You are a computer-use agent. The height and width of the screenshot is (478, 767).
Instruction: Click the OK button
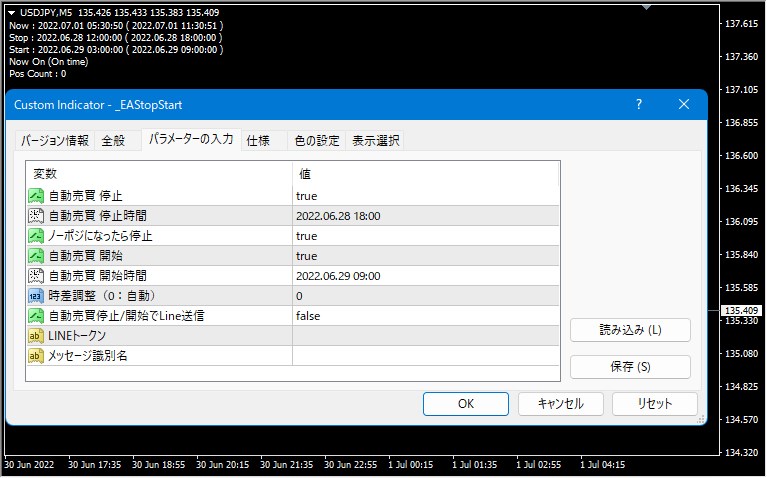466,404
